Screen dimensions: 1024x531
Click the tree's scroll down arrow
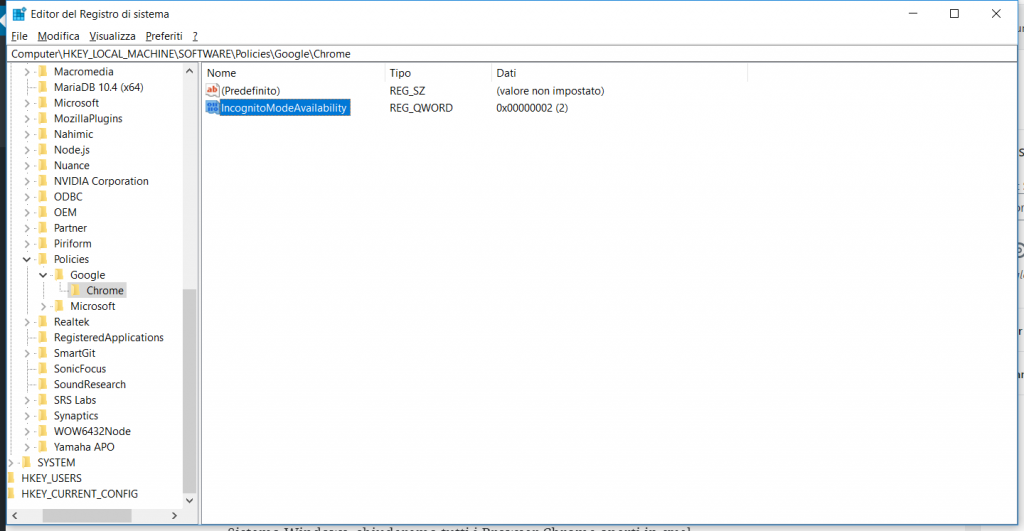(x=189, y=501)
